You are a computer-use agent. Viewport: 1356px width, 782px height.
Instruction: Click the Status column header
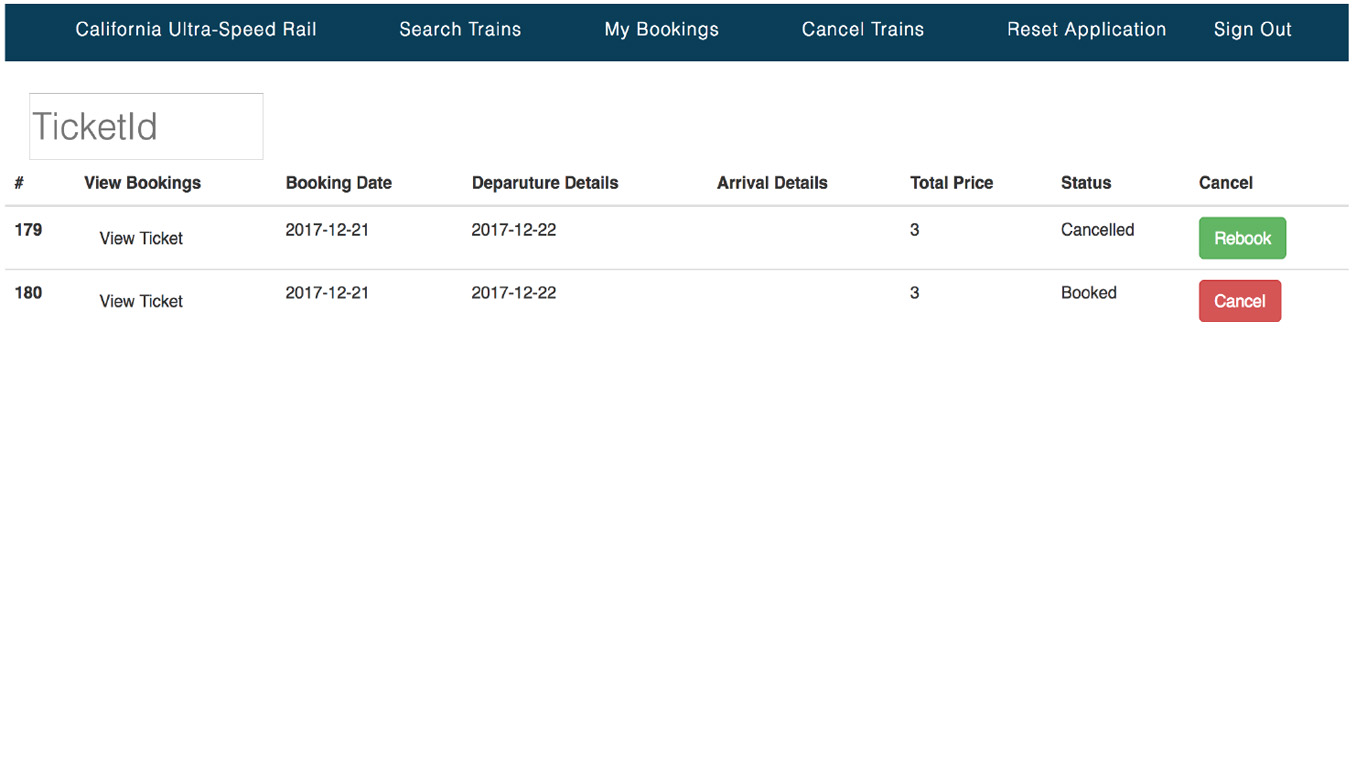(x=1086, y=183)
